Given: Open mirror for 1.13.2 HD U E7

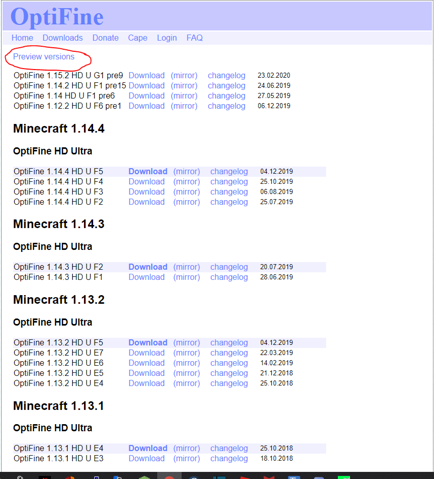Looking at the screenshot, I should [x=187, y=353].
